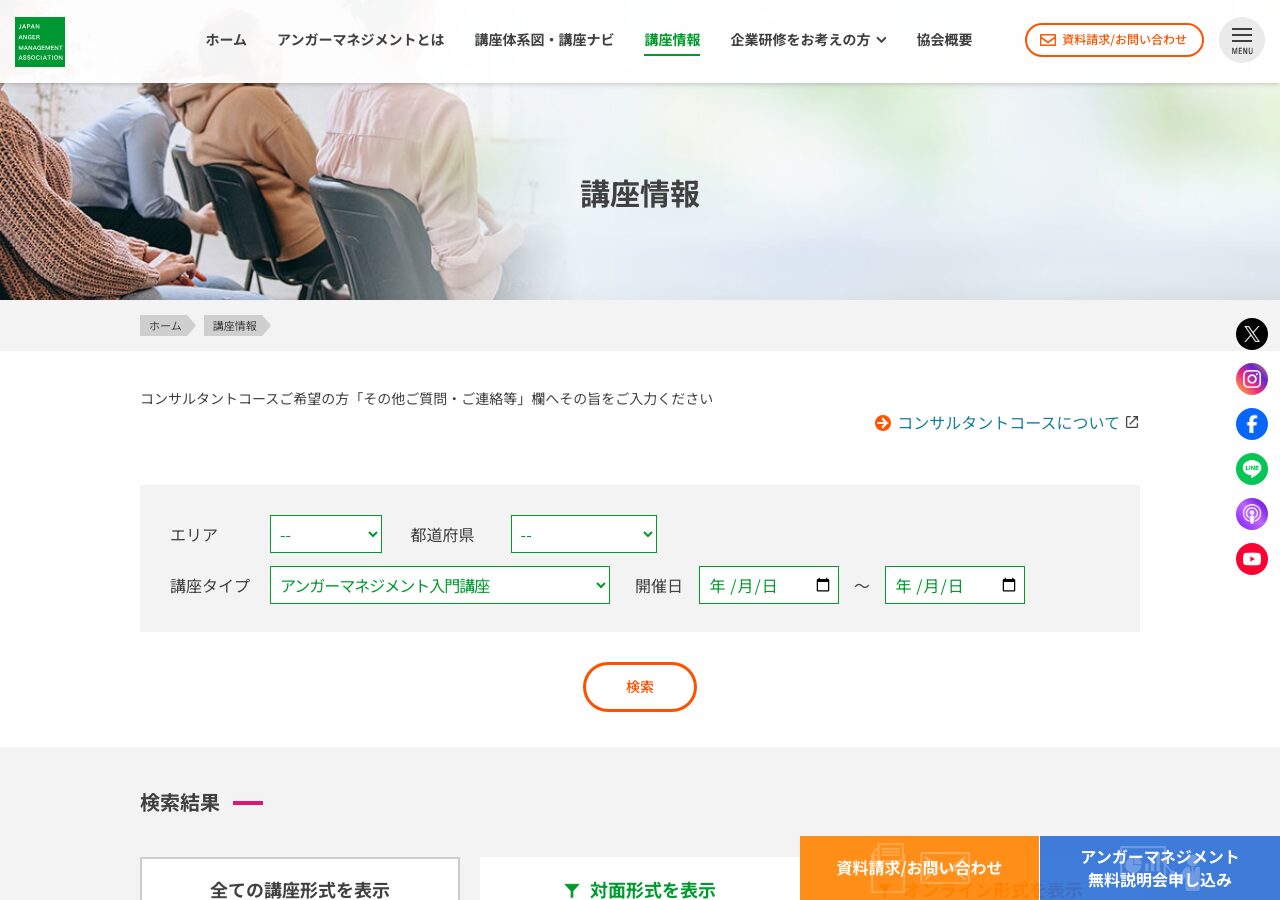Go to ホーム in the top navigation
This screenshot has height=900, width=1280.
(226, 40)
